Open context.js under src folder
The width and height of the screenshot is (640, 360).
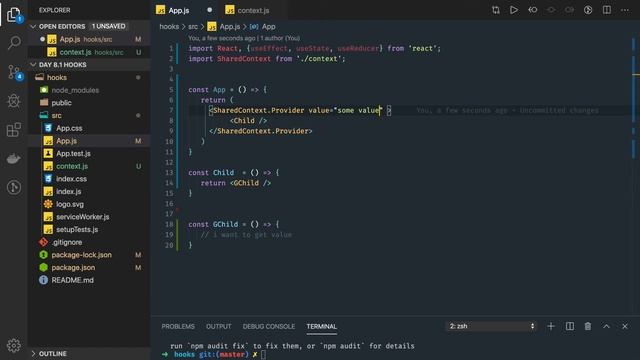tap(89, 166)
